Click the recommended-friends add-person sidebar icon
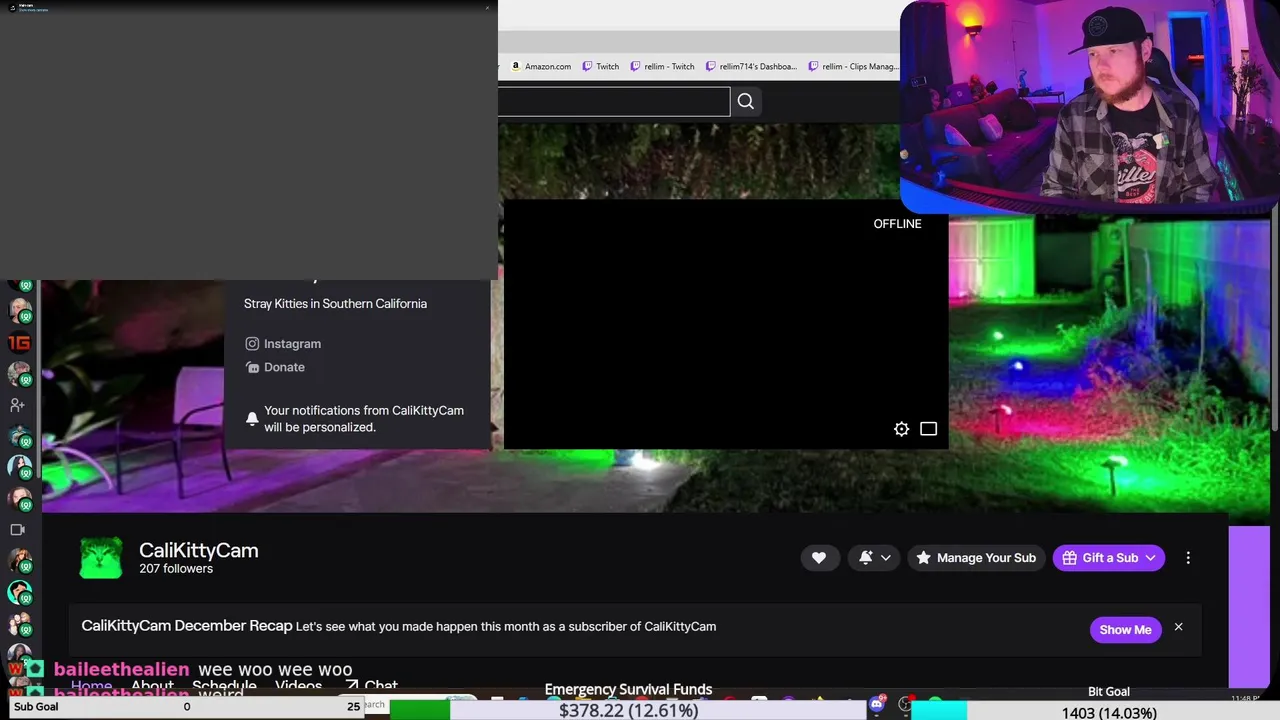1280x720 pixels. (x=17, y=405)
